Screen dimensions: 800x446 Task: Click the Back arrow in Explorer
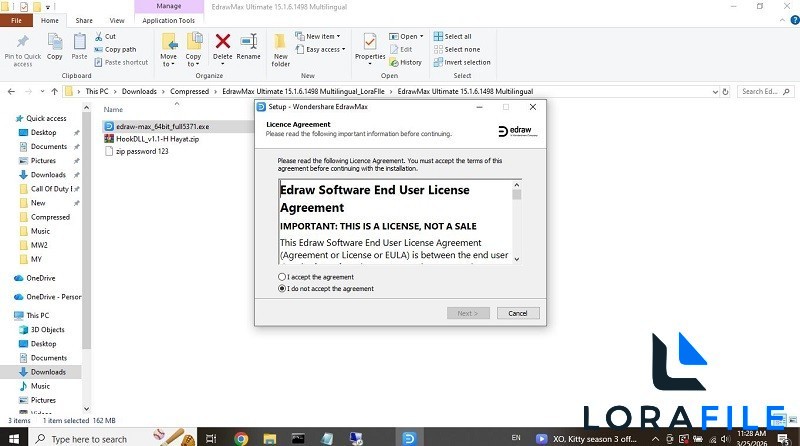11,92
